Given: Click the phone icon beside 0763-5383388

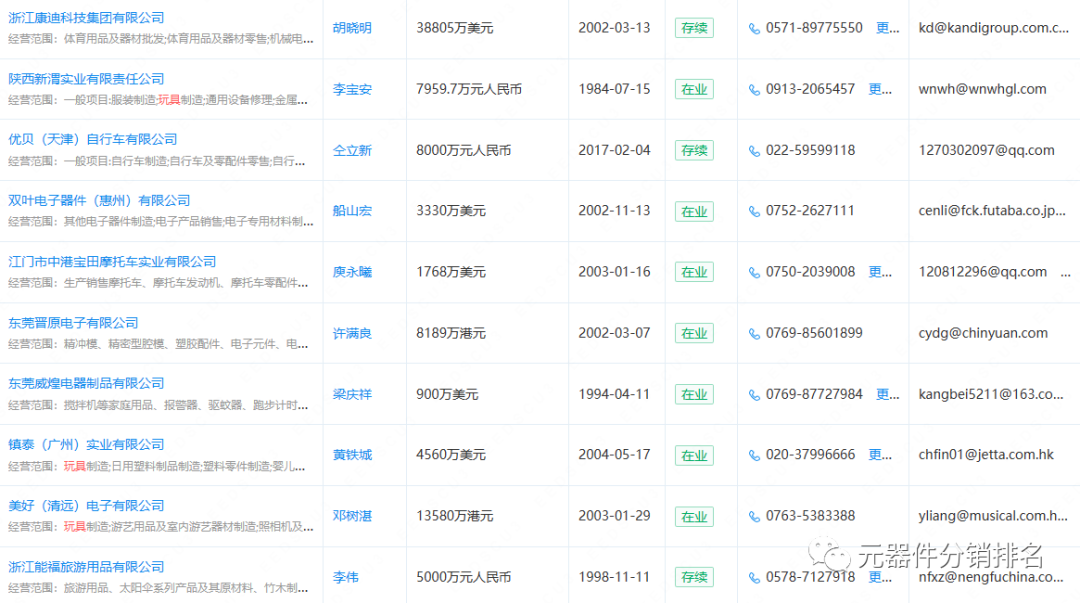Looking at the screenshot, I should click(x=754, y=516).
